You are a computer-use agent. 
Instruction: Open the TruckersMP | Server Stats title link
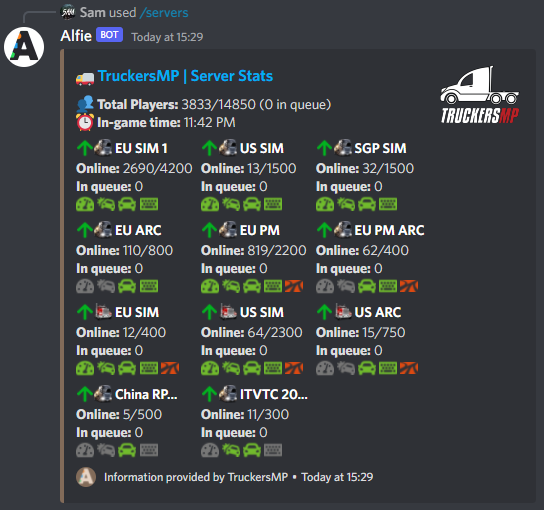point(185,76)
